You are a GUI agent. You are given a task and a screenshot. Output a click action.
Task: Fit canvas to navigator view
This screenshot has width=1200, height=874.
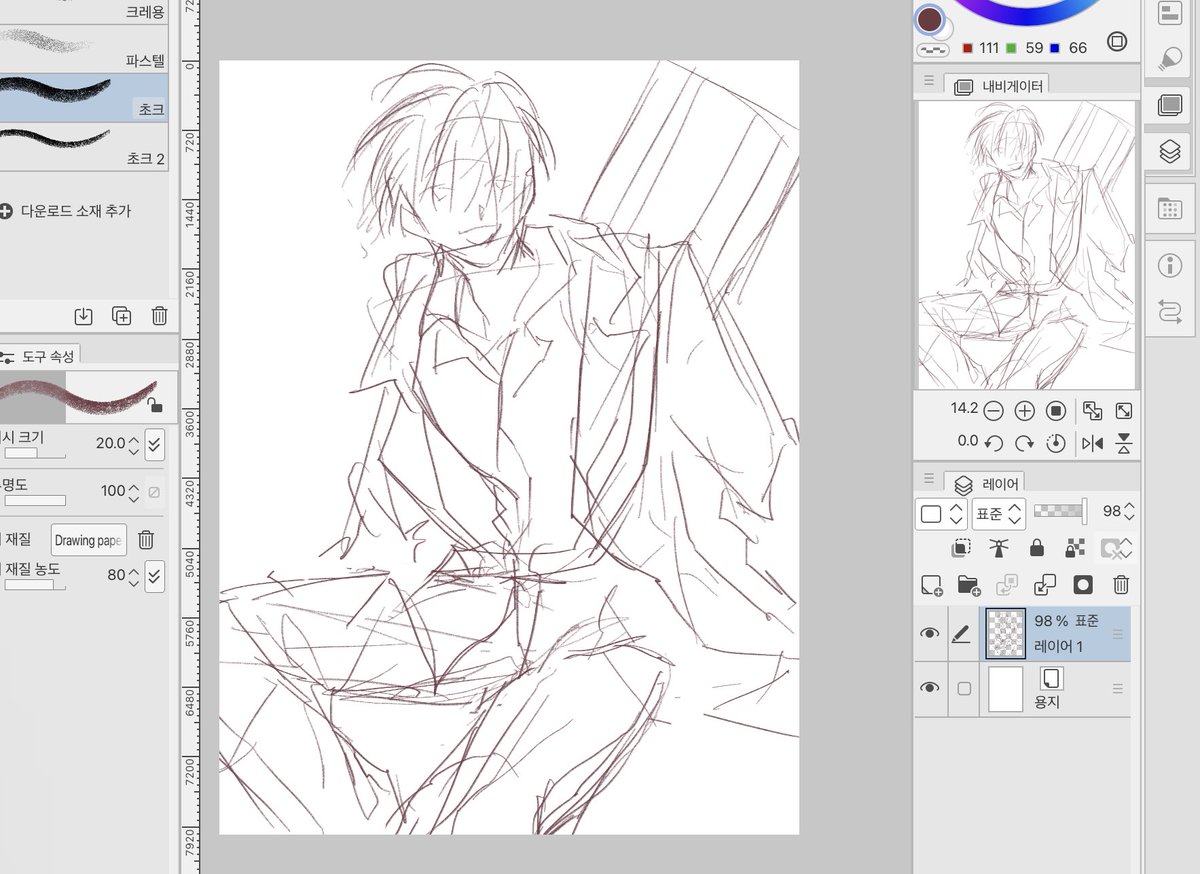point(1092,411)
